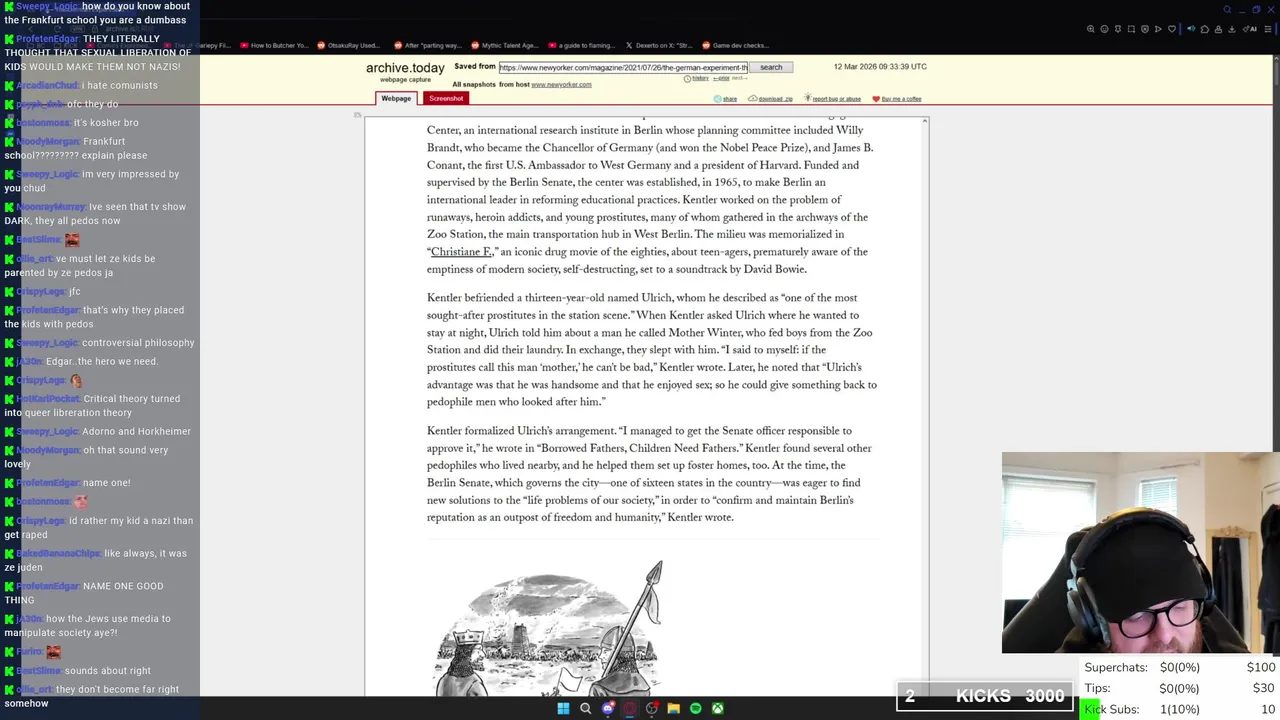Click the Opera browser taskbar icon
This screenshot has height=720, width=1280.
click(x=629, y=709)
